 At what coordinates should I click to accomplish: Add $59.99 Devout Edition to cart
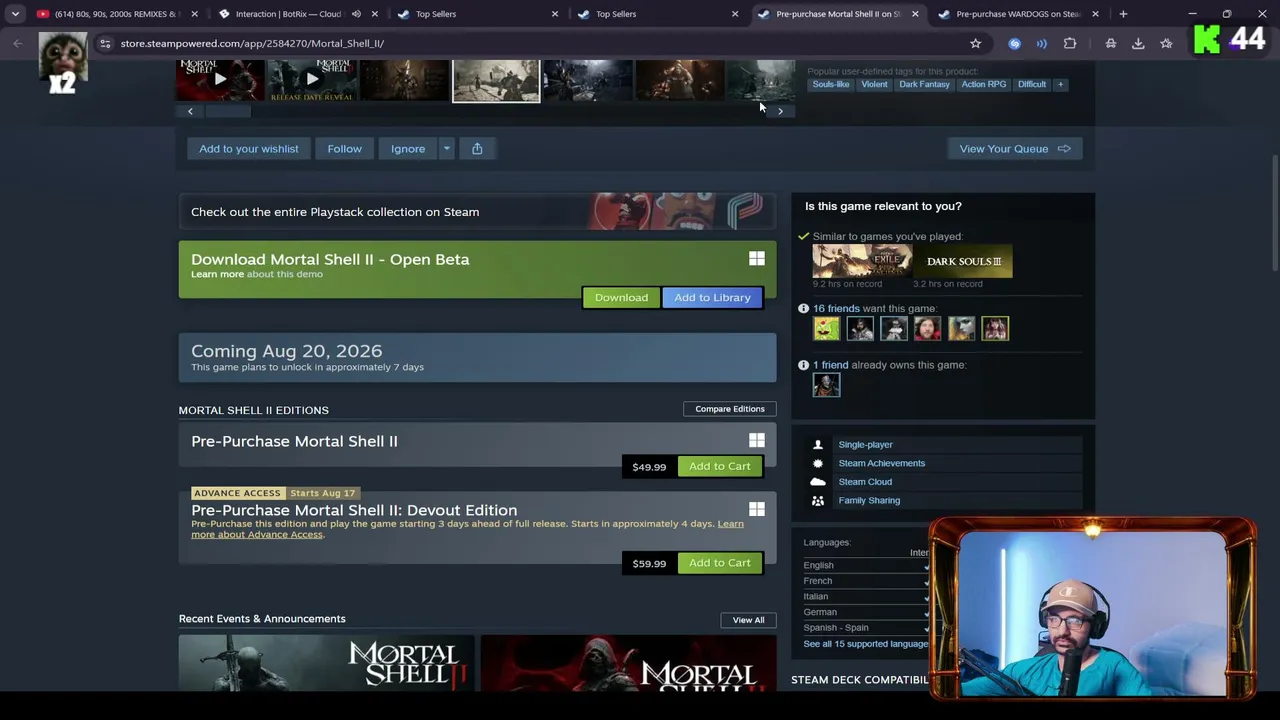tap(719, 563)
